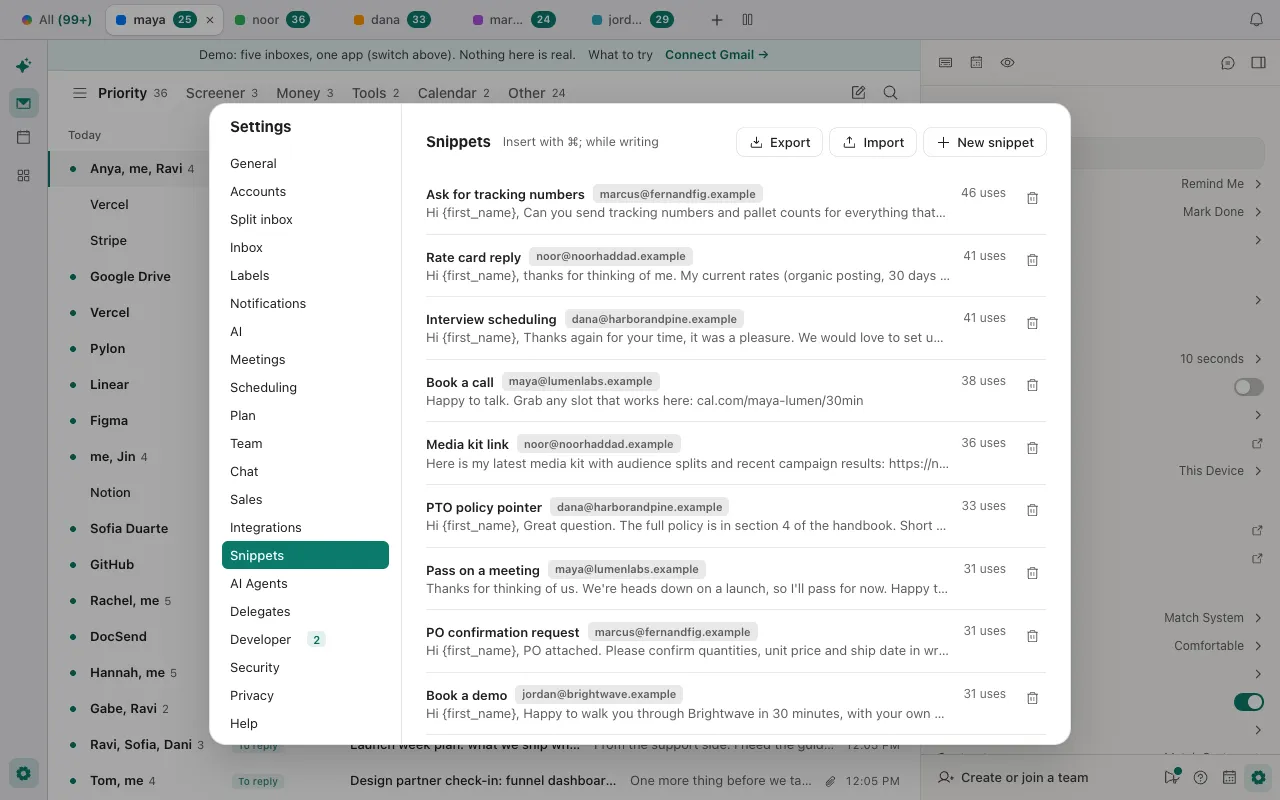1280x800 pixels.
Task: Expand the Remind Me option chevron
Action: click(1258, 184)
